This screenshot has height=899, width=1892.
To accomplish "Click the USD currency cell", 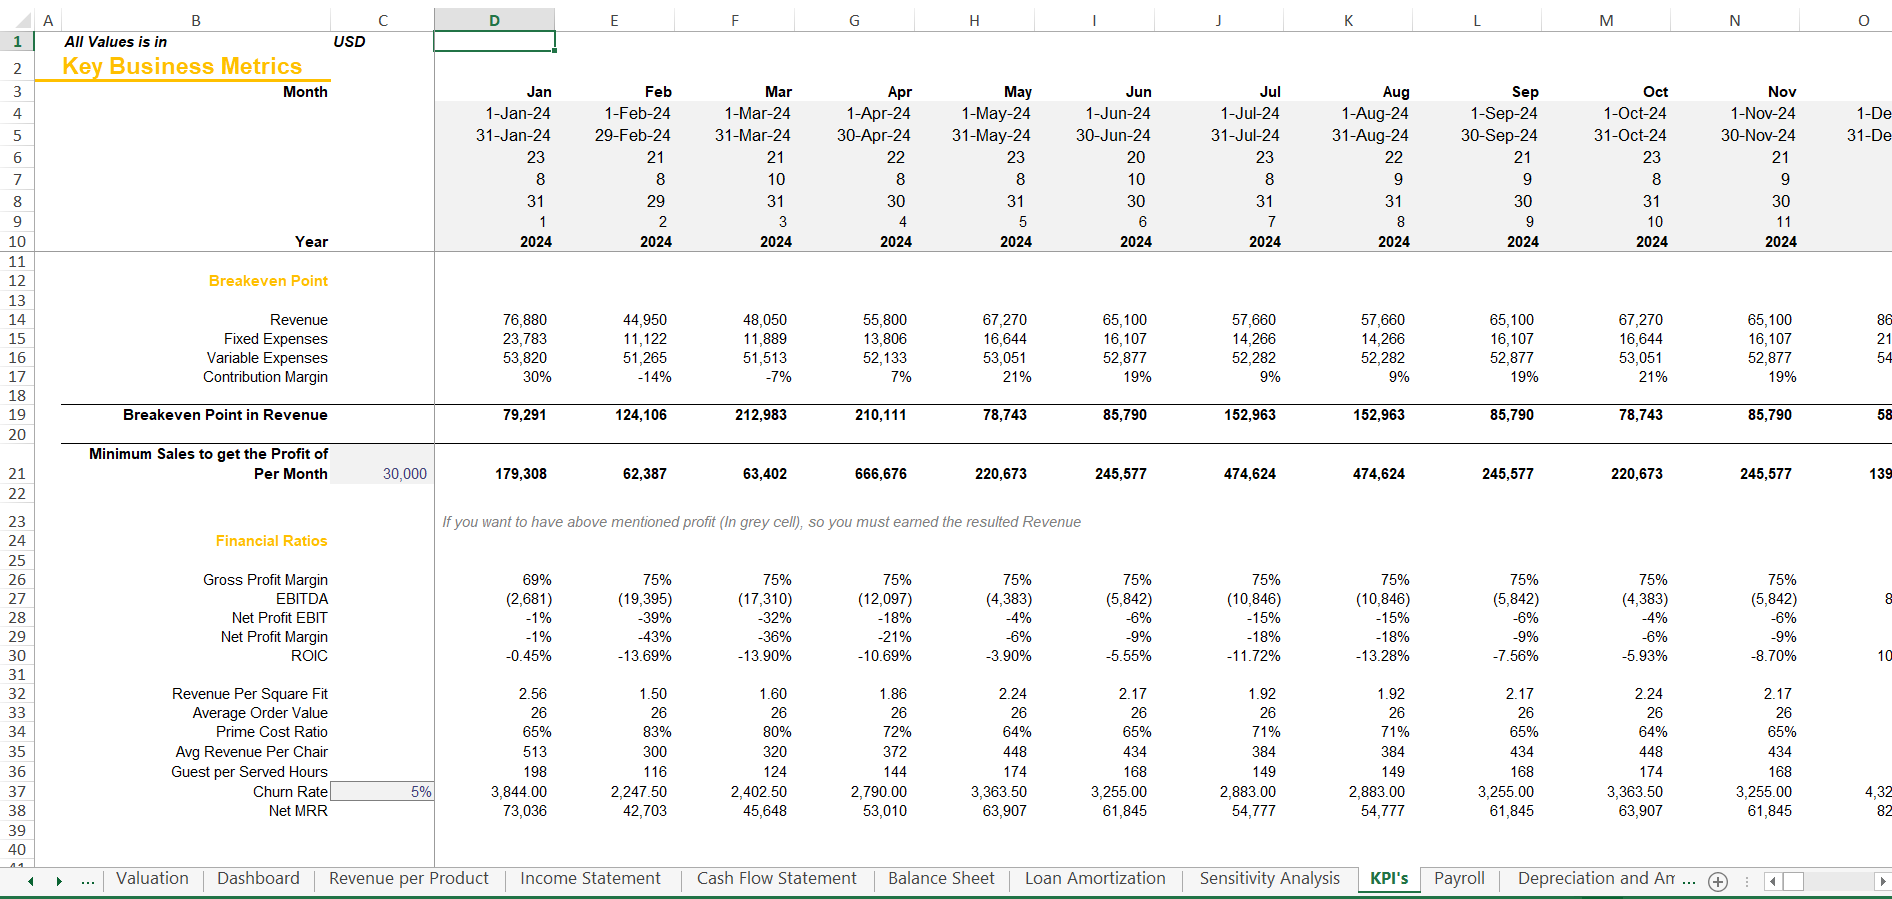I will [x=349, y=41].
